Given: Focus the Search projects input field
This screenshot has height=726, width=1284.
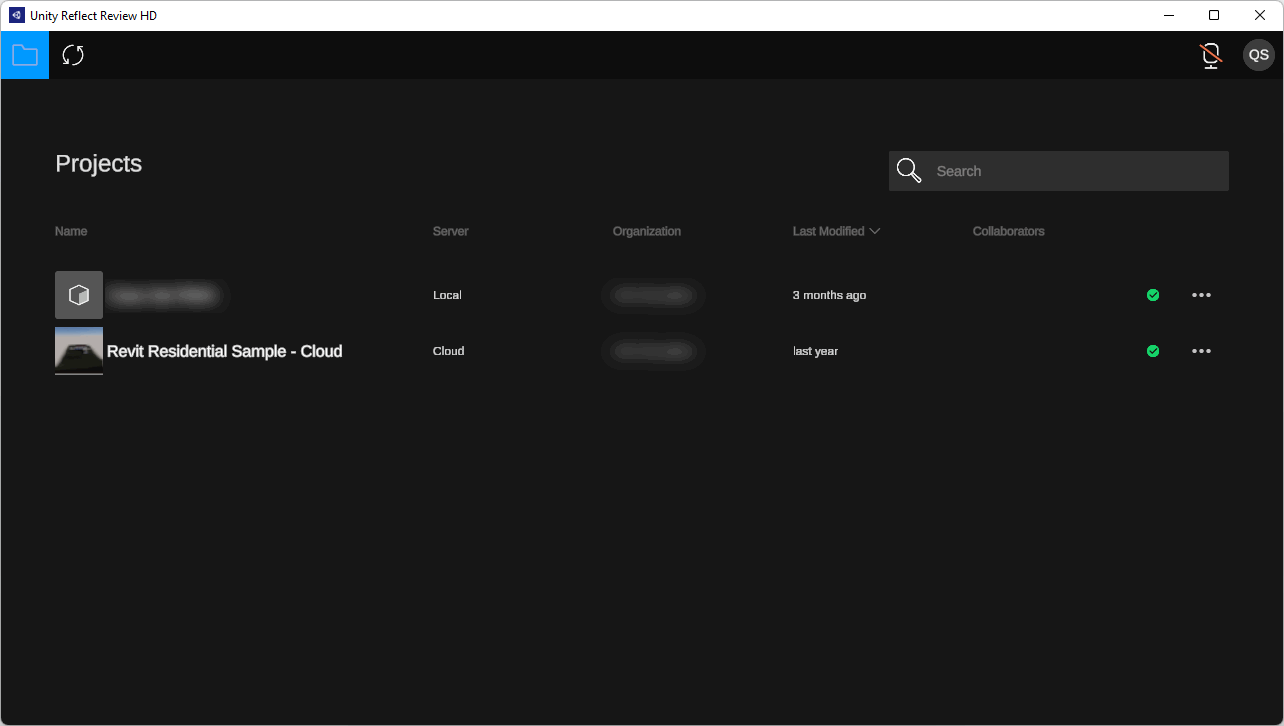Looking at the screenshot, I should 1059,171.
